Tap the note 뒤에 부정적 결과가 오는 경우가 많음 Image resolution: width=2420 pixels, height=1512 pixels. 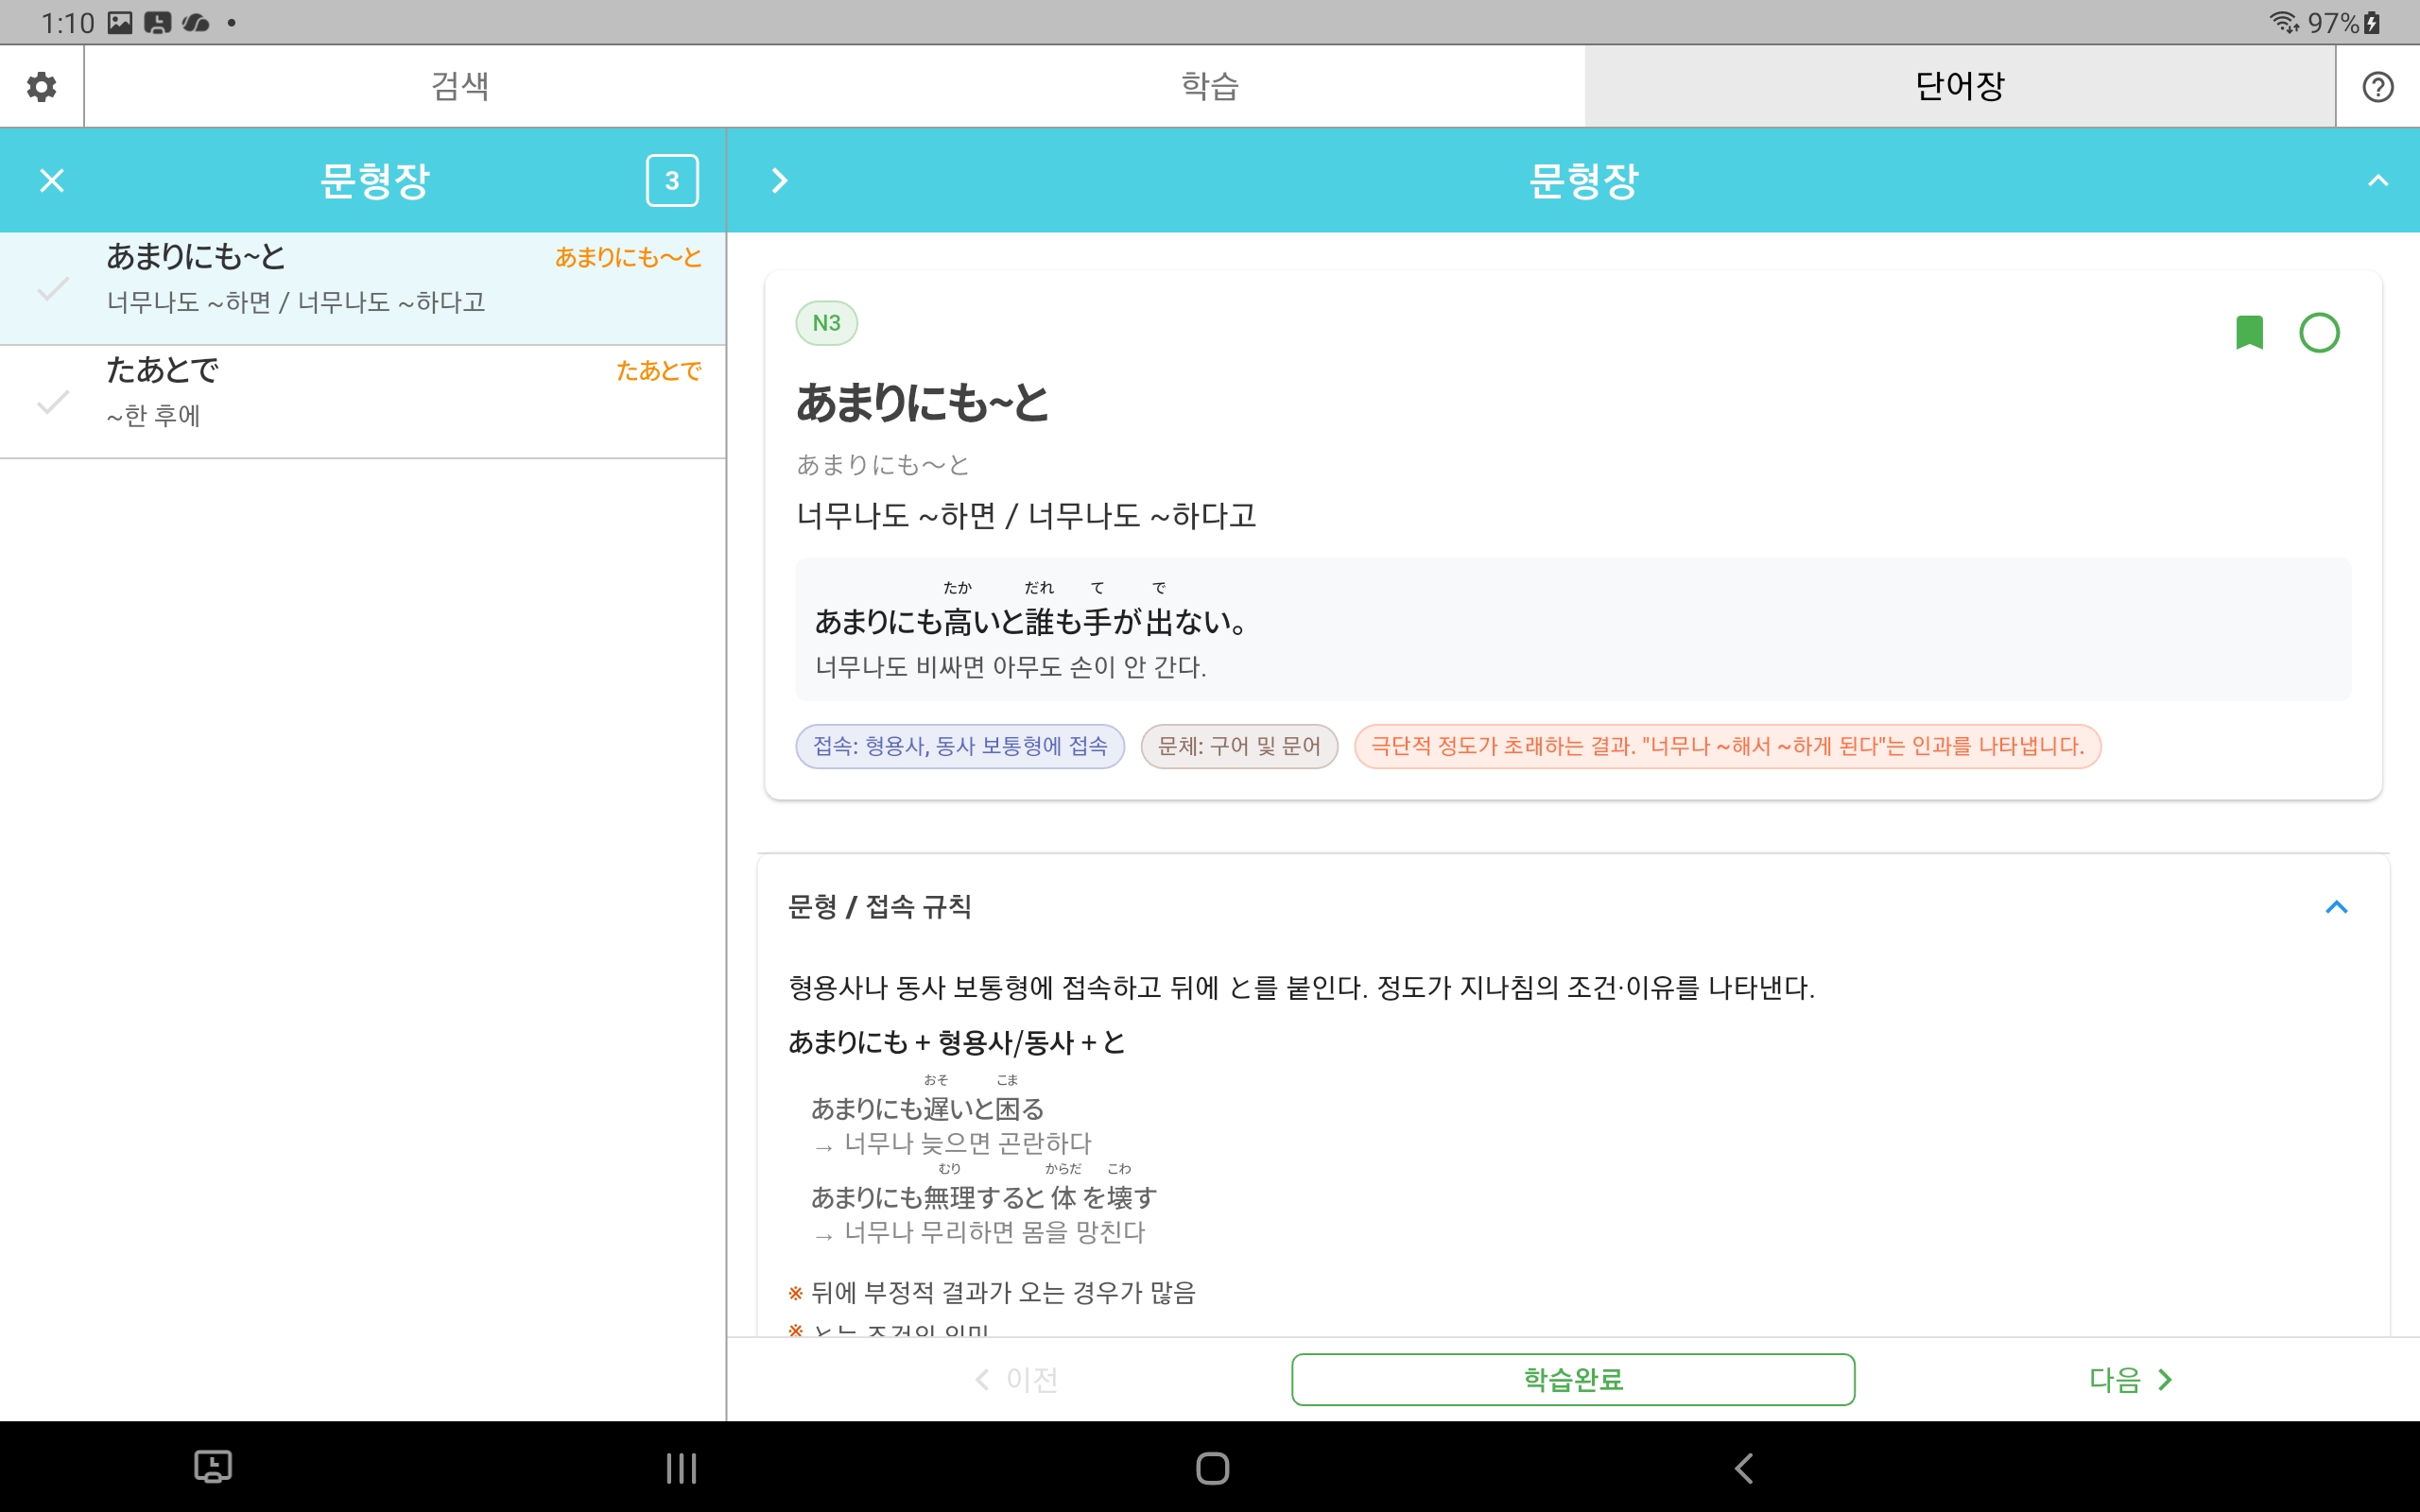(1003, 1293)
